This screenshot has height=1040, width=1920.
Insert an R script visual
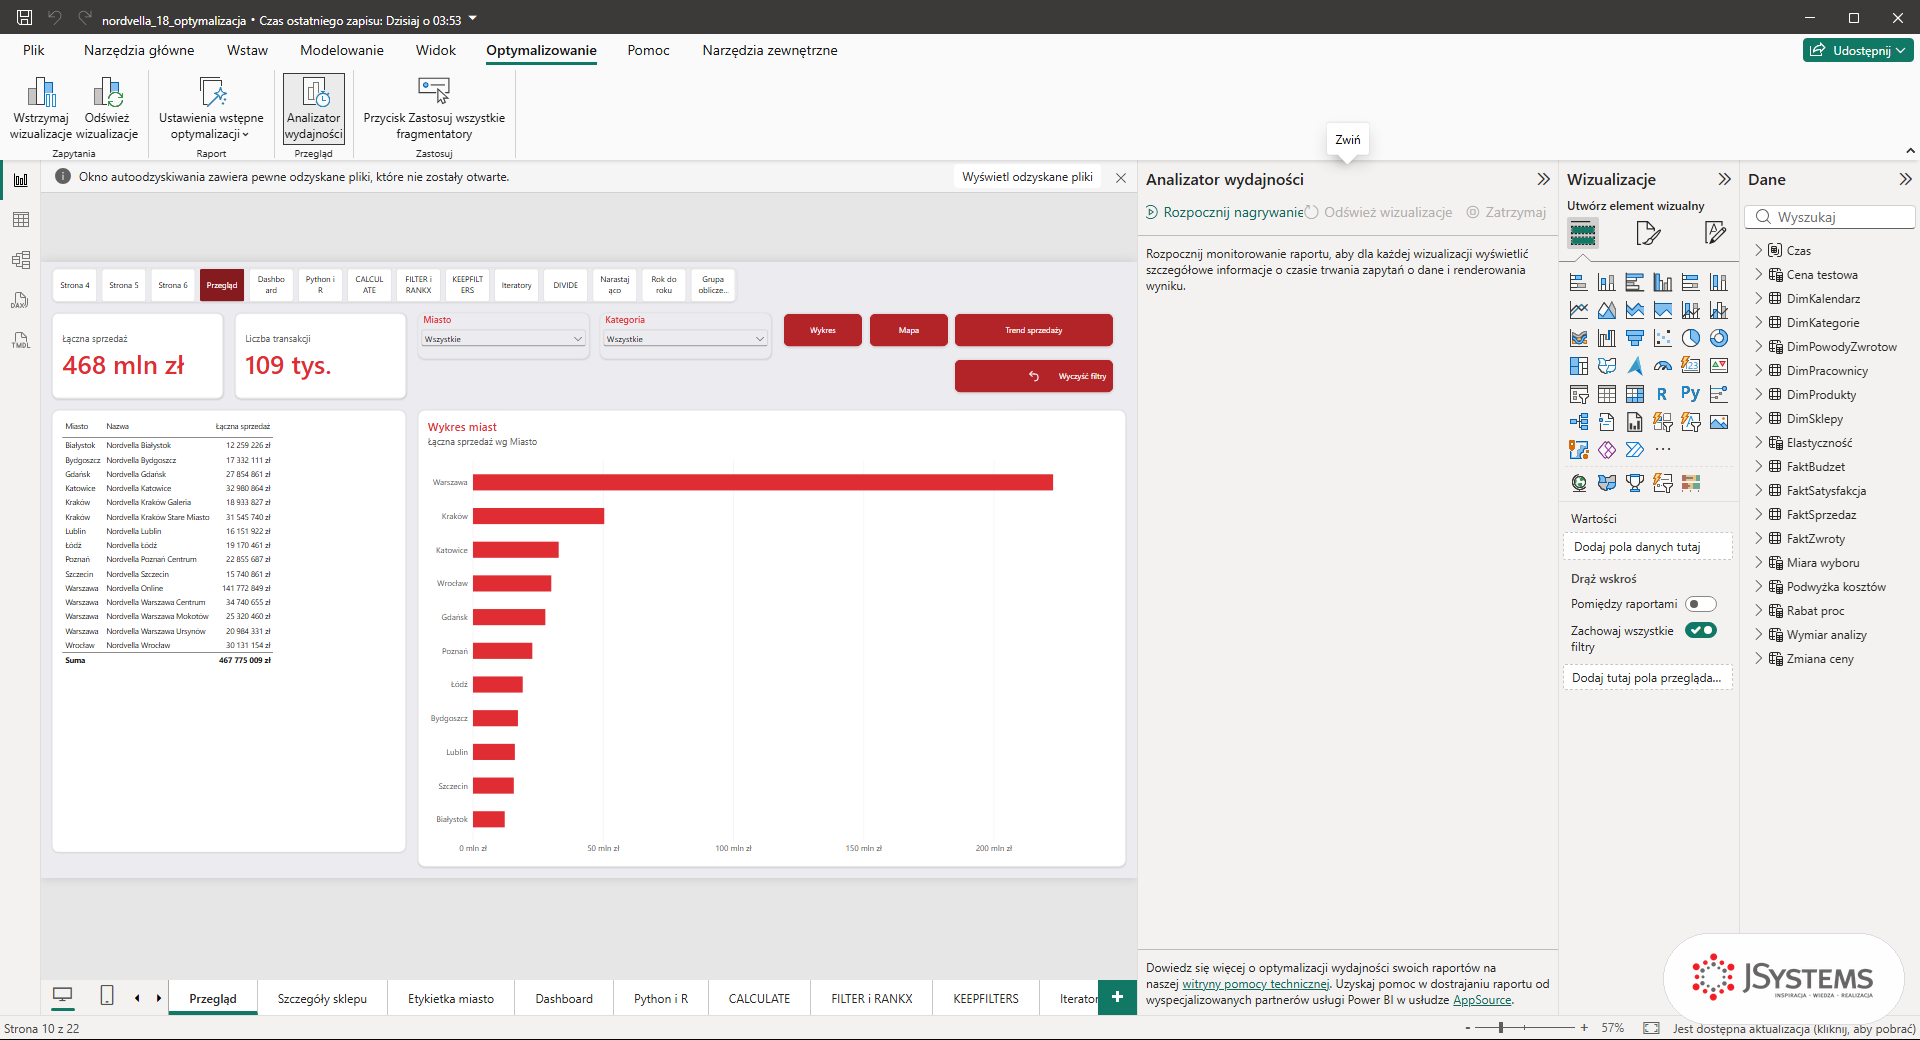click(1662, 394)
